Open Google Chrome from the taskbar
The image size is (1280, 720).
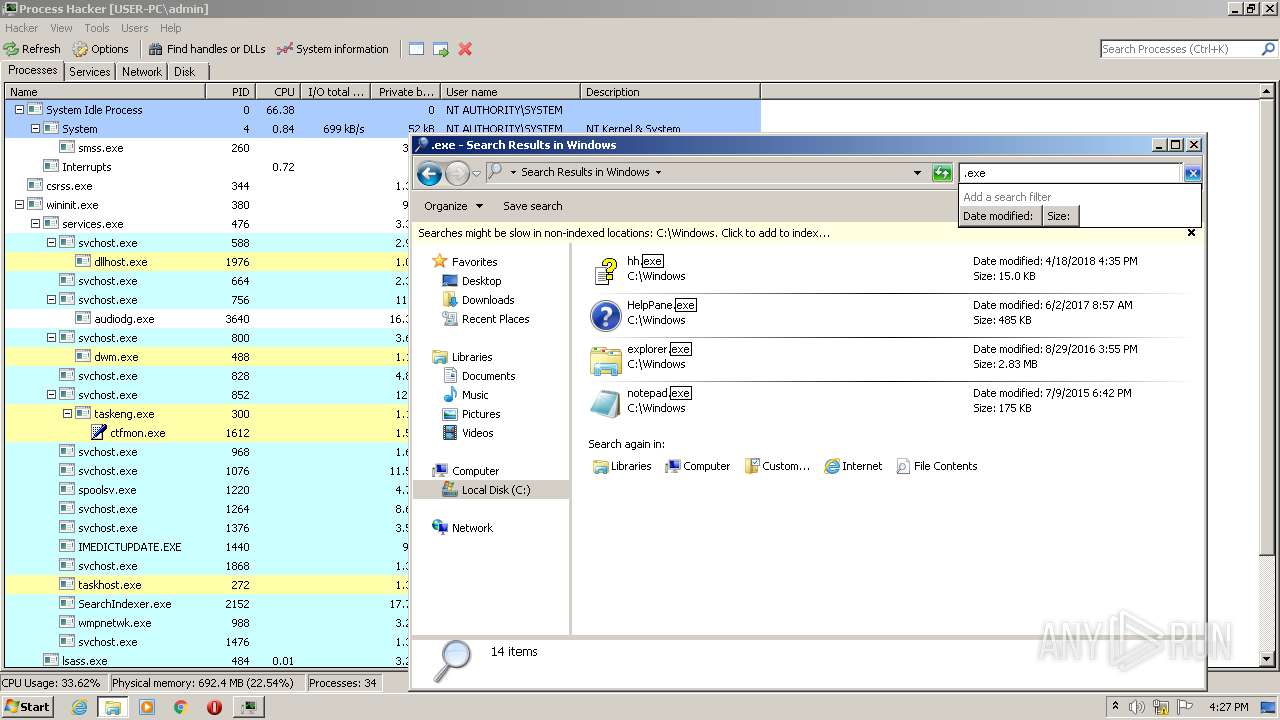[x=180, y=707]
